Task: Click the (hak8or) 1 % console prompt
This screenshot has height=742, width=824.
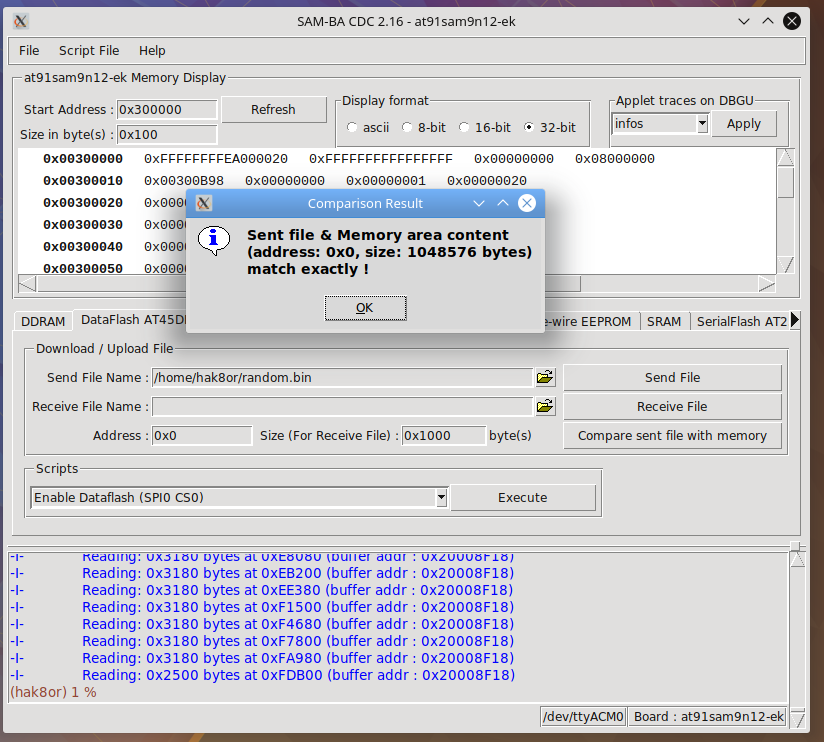Action: click(x=53, y=692)
